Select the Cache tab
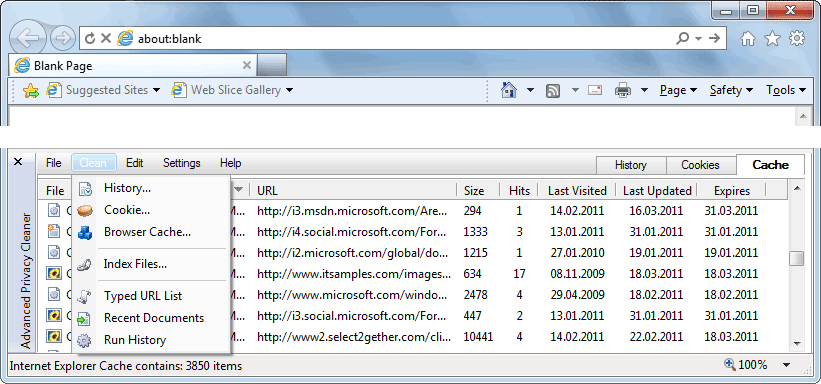Screen dimensions: 821x384 click(x=770, y=164)
